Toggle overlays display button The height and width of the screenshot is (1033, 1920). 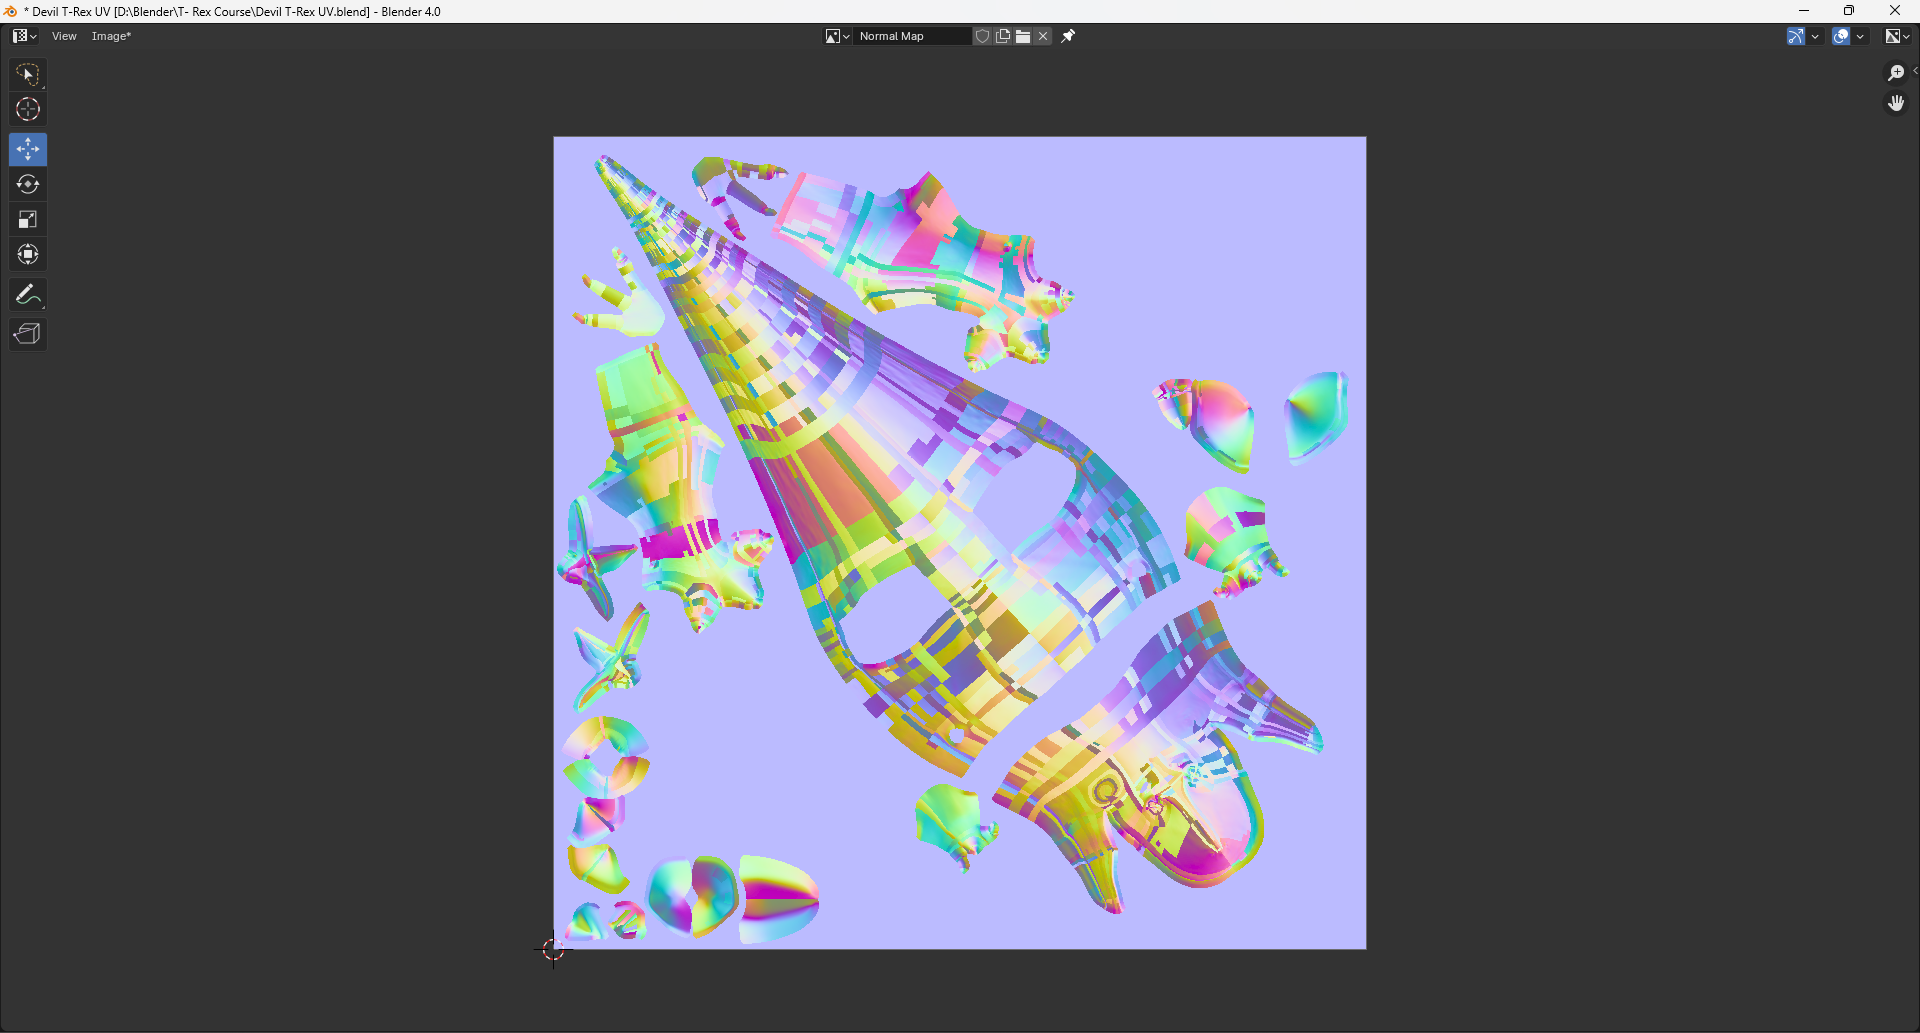pos(1841,36)
